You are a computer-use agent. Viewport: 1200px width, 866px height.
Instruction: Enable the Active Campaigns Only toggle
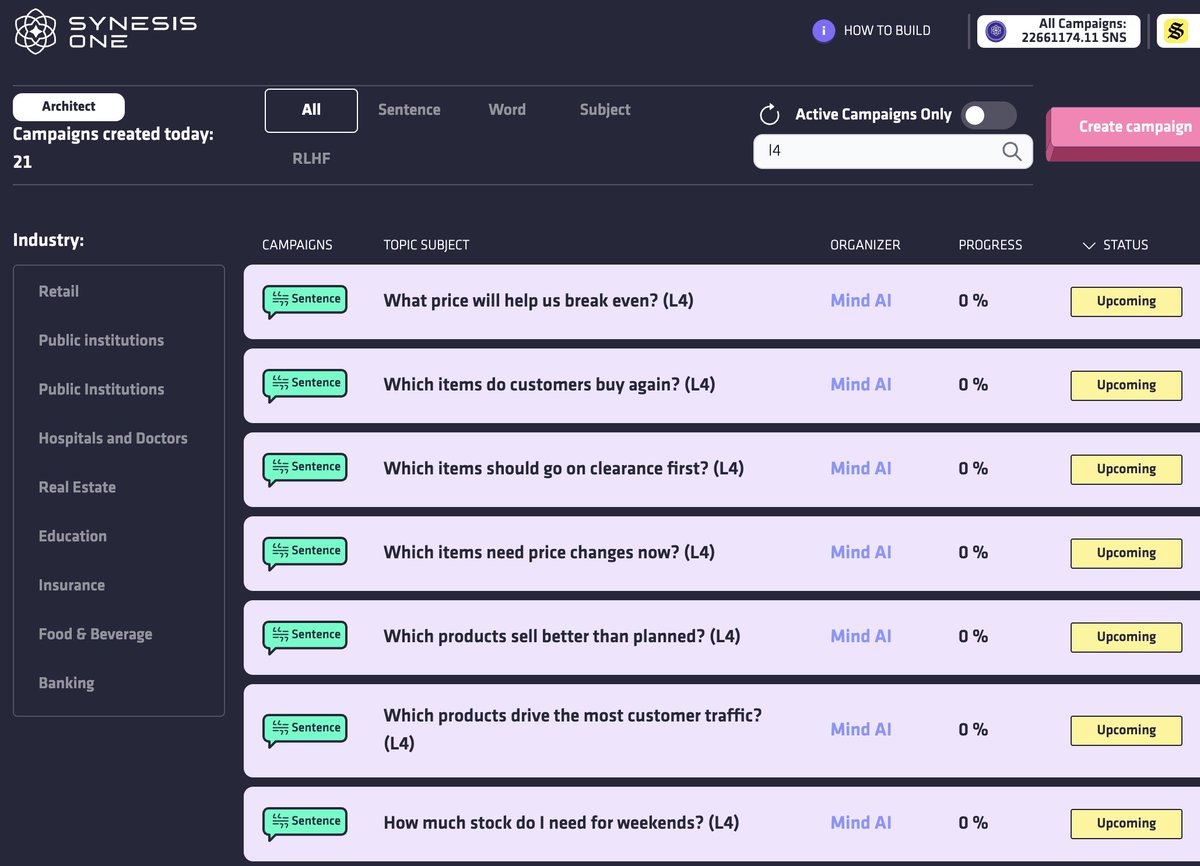tap(988, 115)
